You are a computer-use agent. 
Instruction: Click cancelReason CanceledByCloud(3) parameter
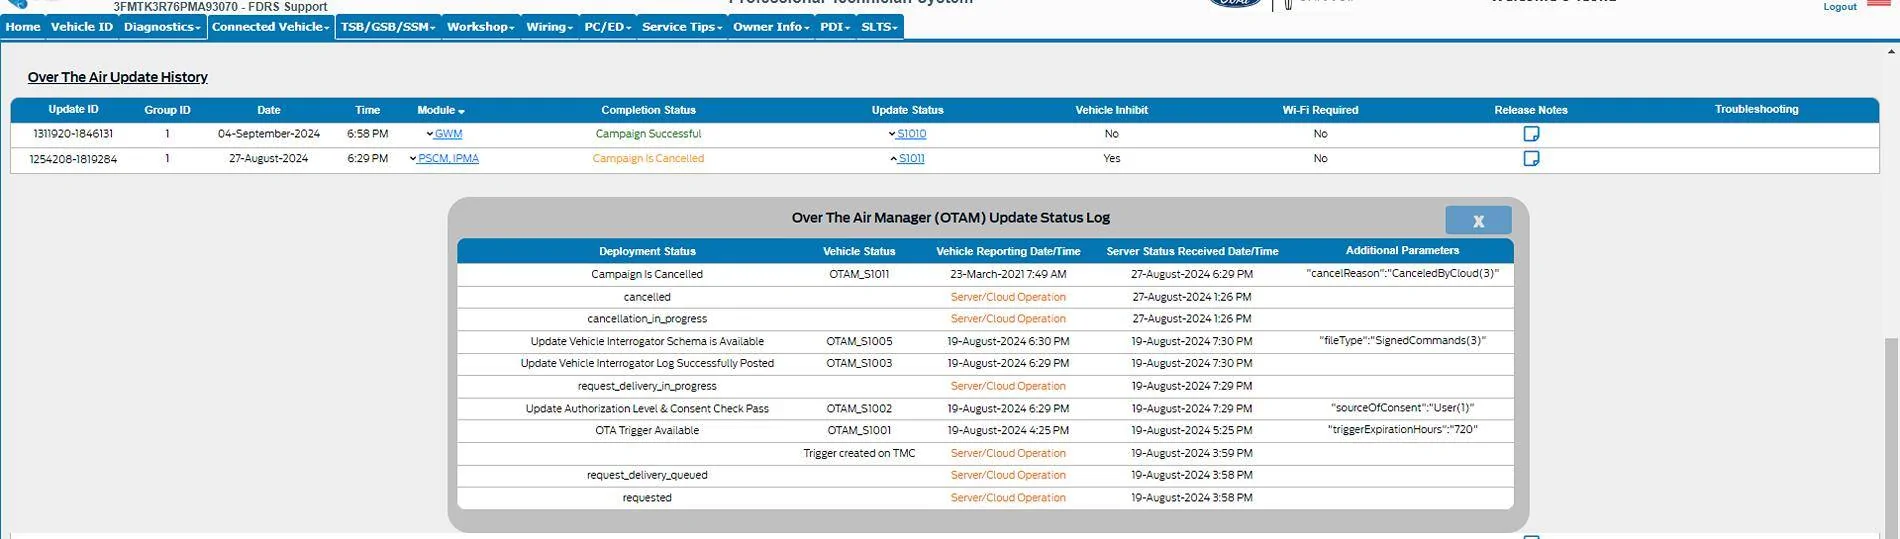[1402, 273]
